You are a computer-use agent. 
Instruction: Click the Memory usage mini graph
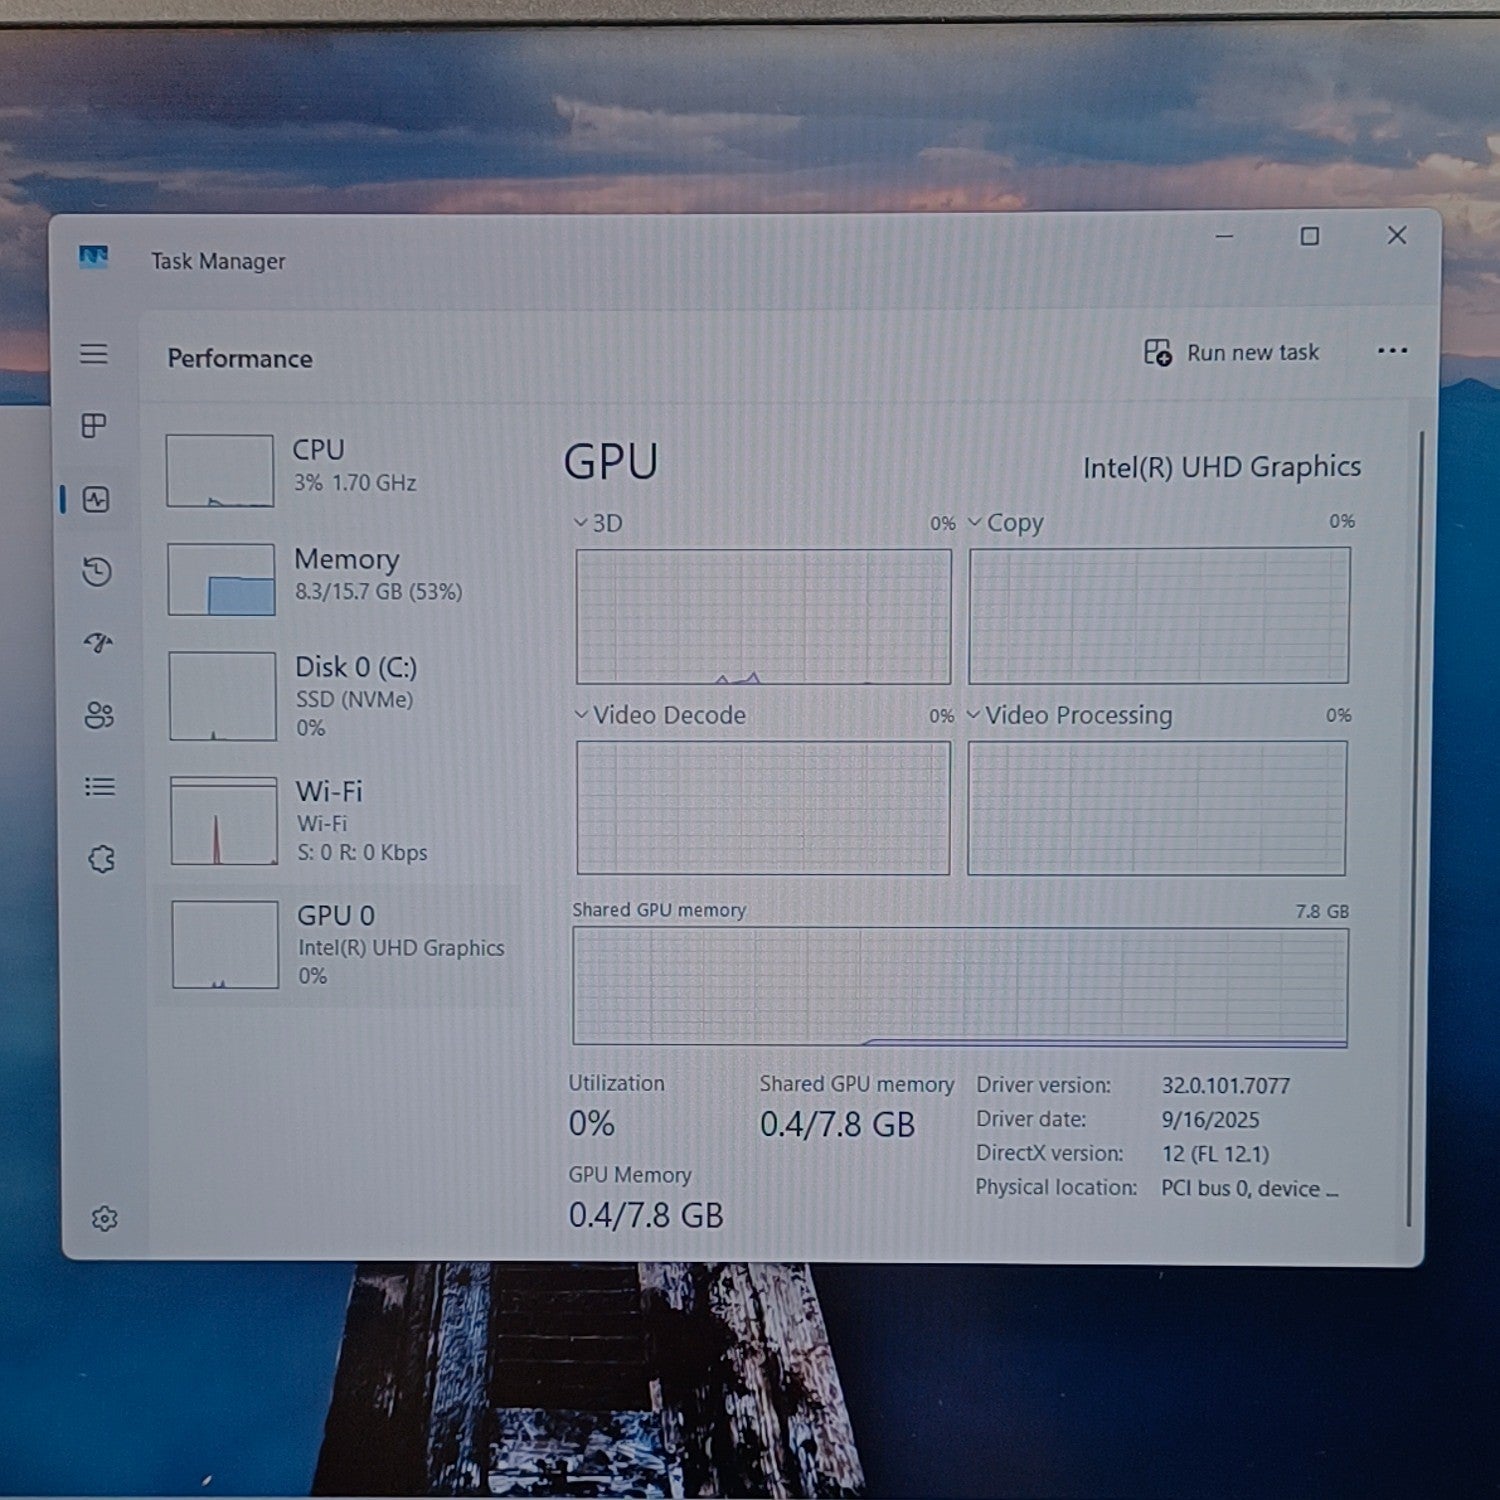[x=221, y=579]
